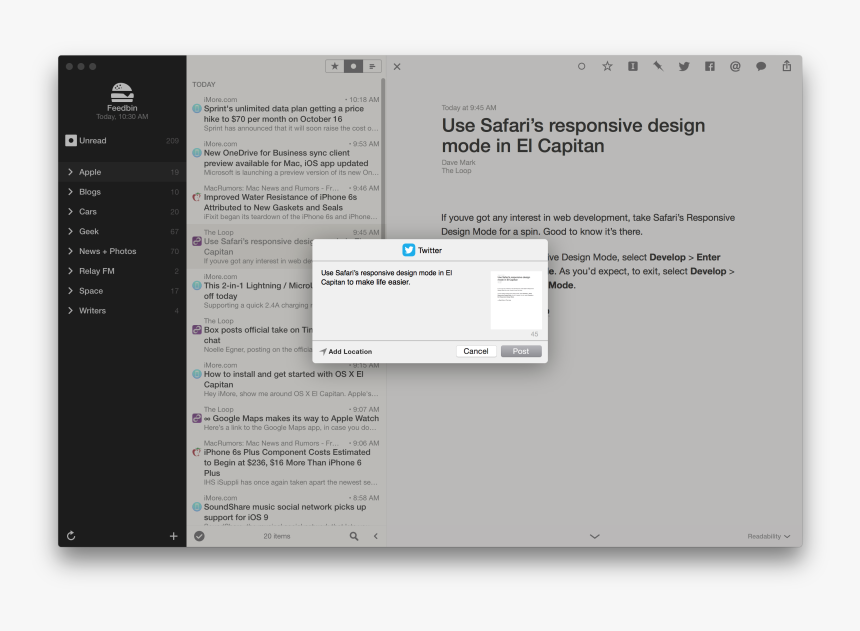Expand the Geek folder

click(70, 231)
